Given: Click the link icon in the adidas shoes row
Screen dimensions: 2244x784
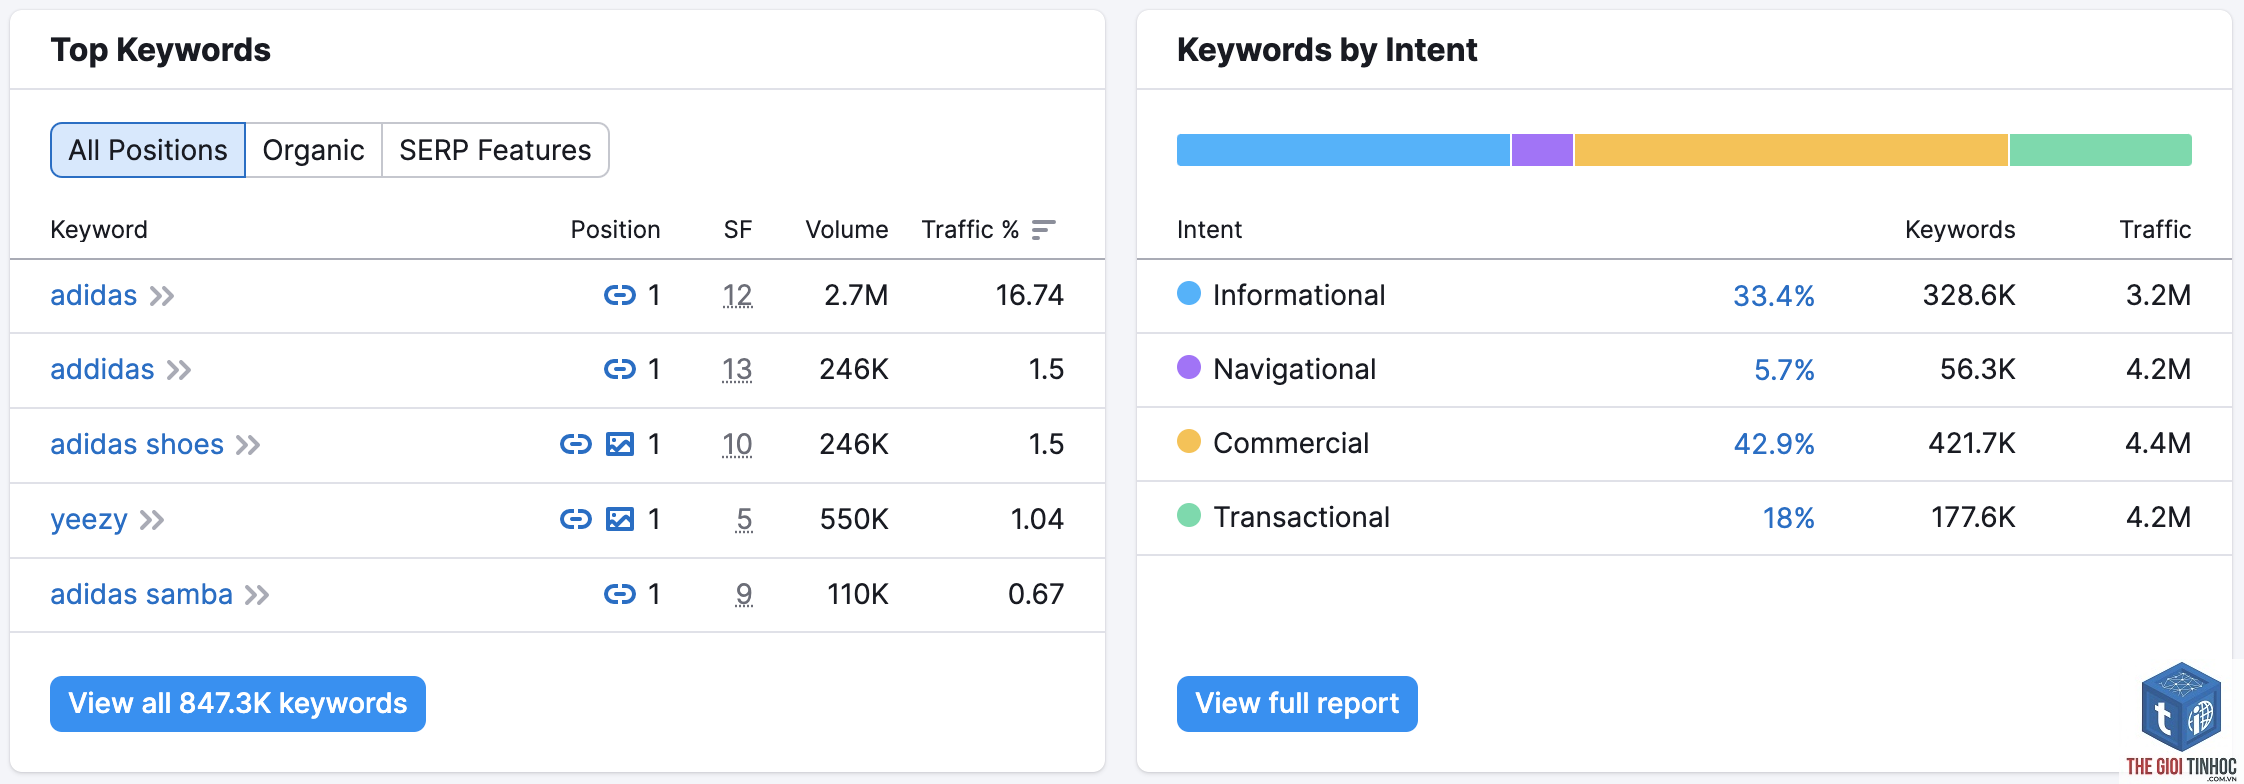Looking at the screenshot, I should (576, 444).
